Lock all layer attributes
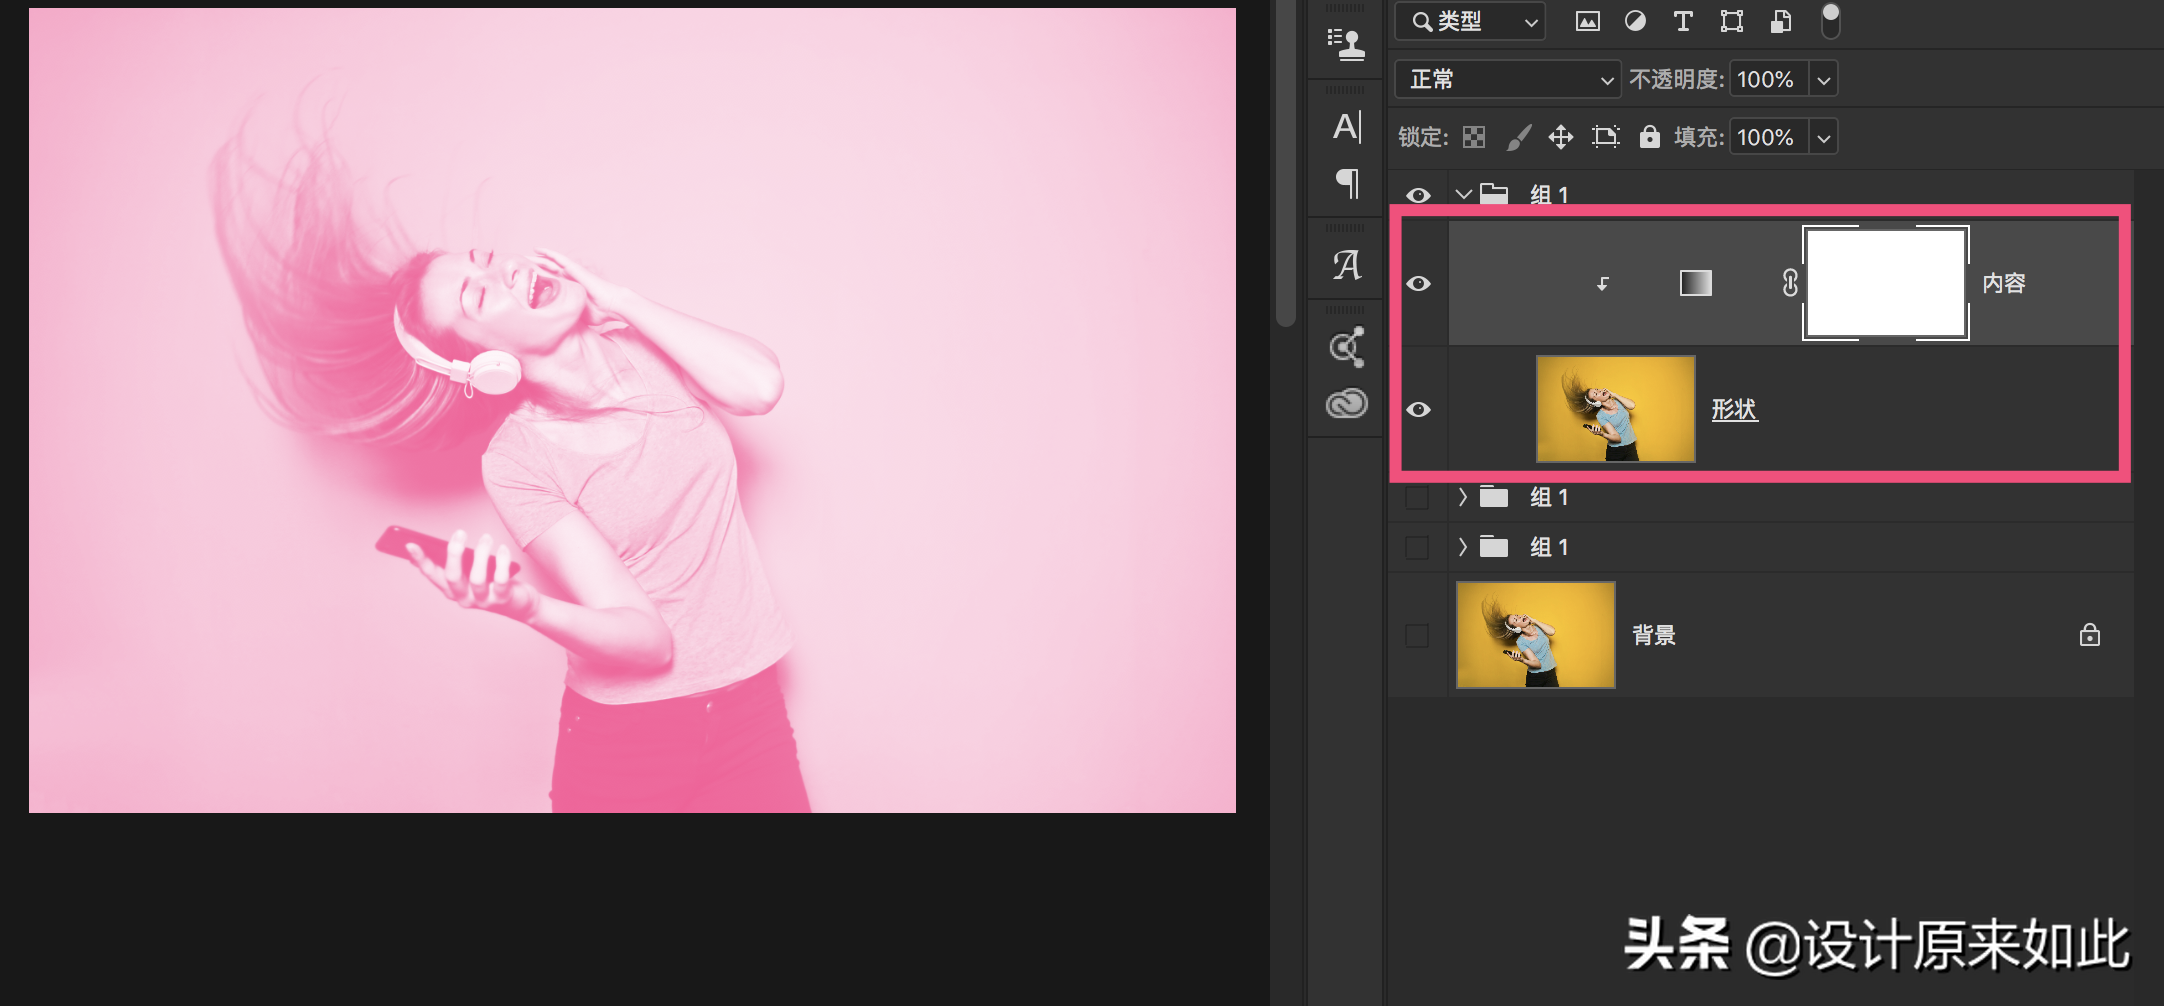Screen dimensions: 2164x1006 tap(1649, 137)
